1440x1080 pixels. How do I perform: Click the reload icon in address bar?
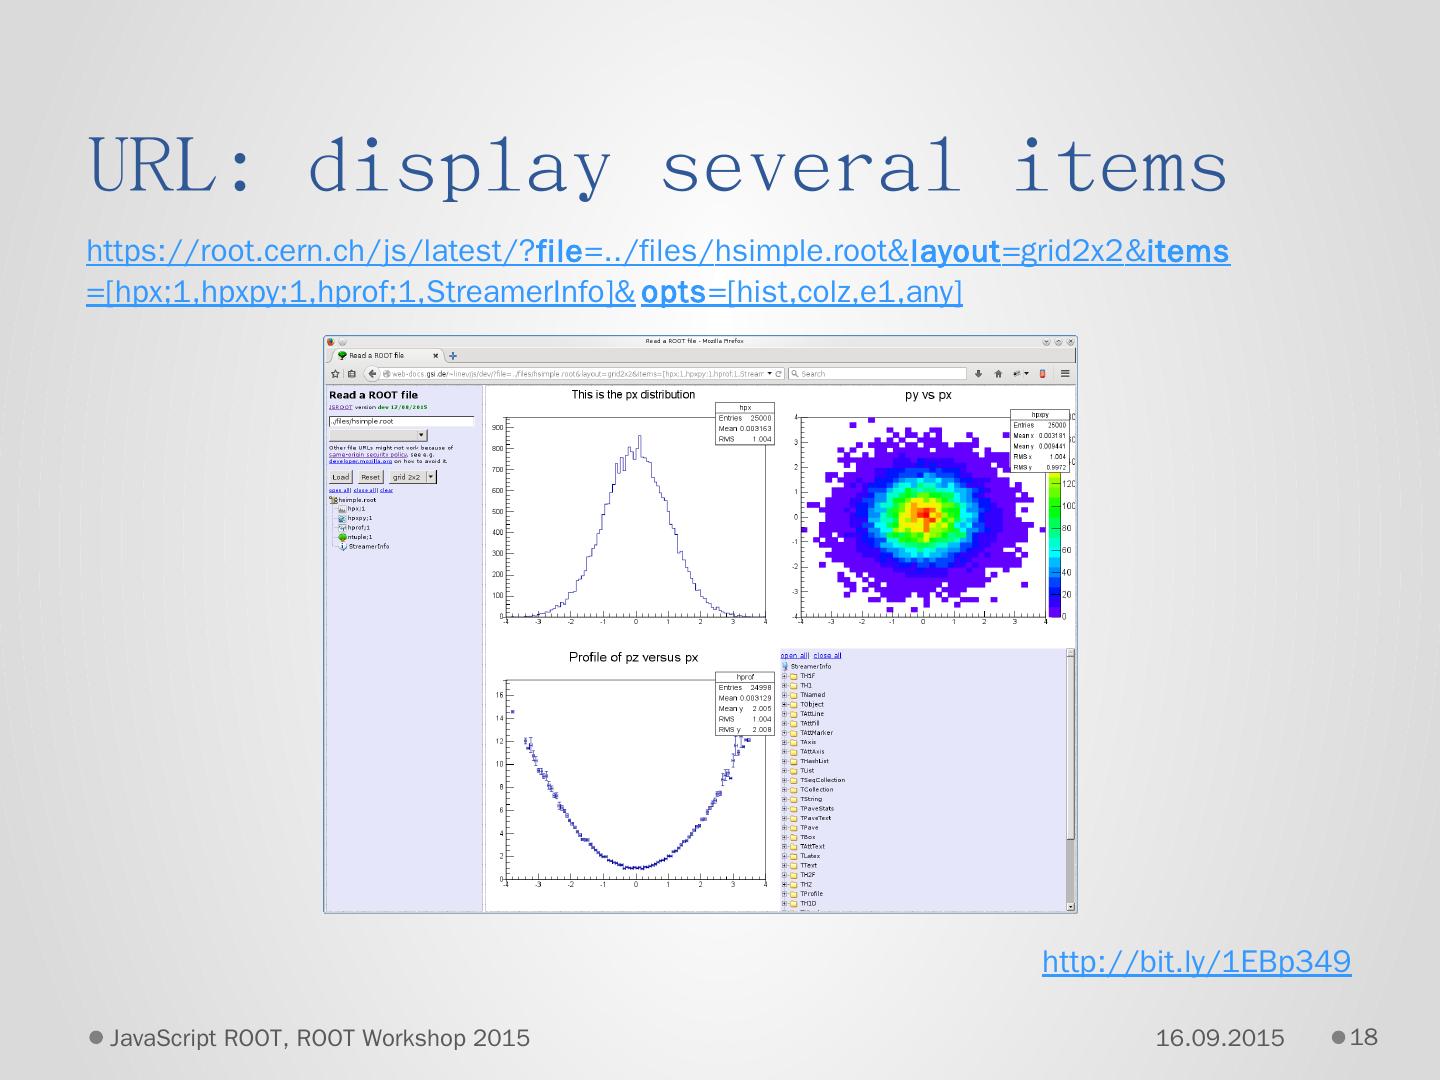(779, 374)
